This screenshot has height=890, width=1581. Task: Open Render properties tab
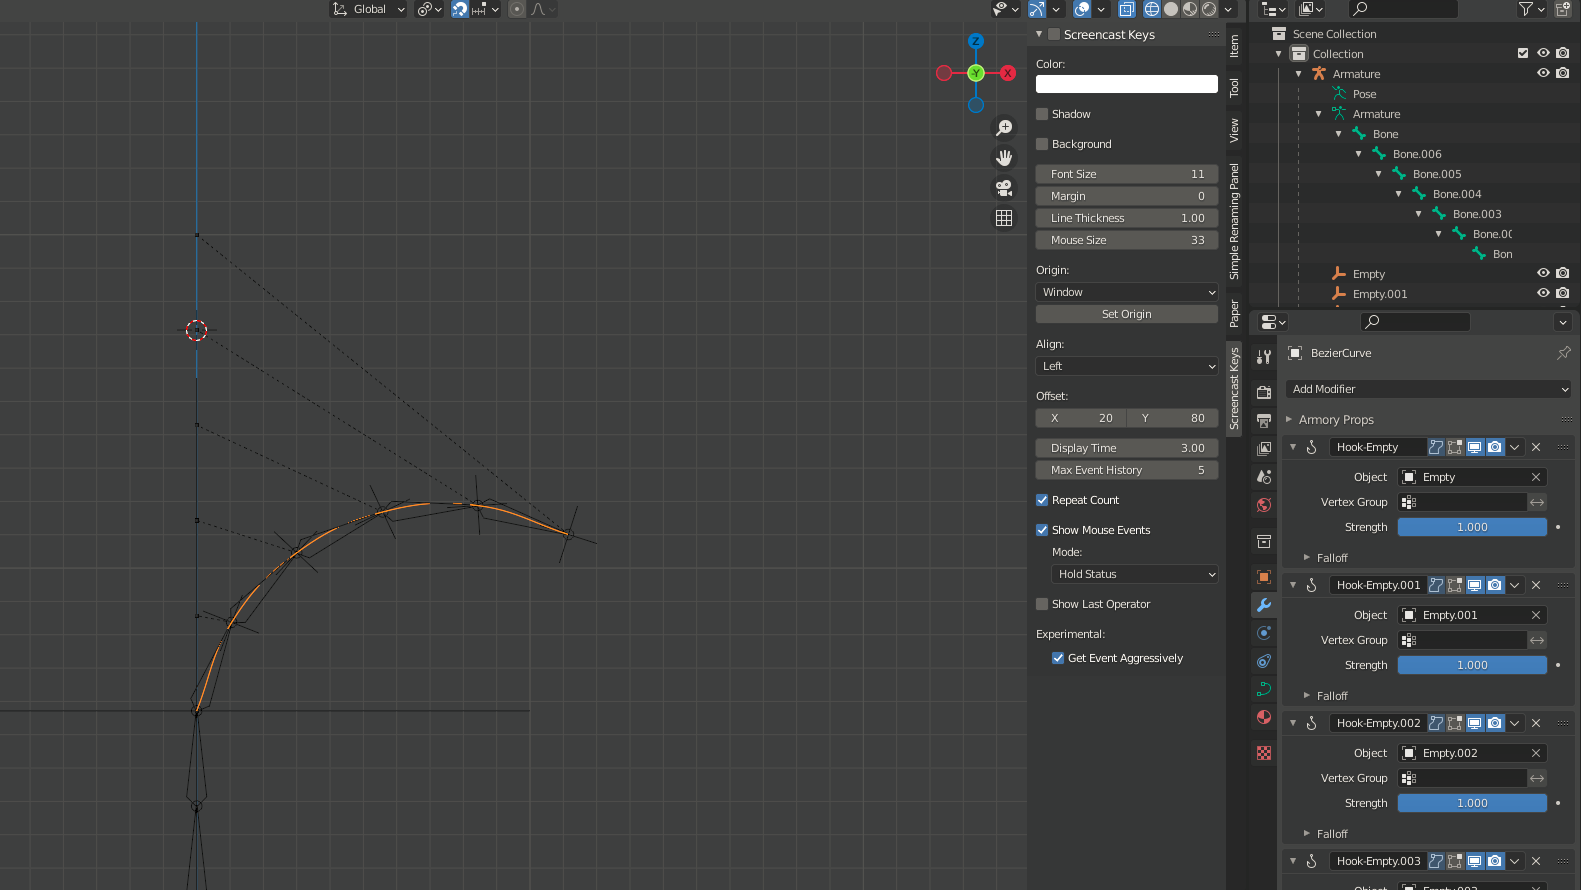[1264, 392]
